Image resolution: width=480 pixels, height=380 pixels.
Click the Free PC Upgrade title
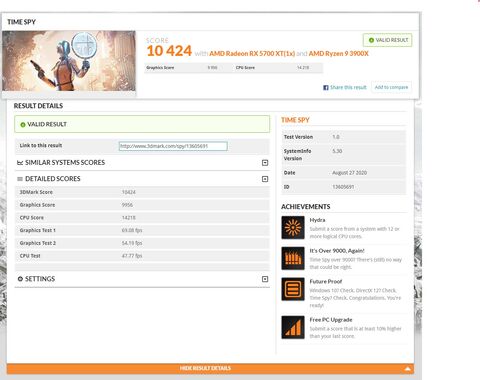point(331,320)
